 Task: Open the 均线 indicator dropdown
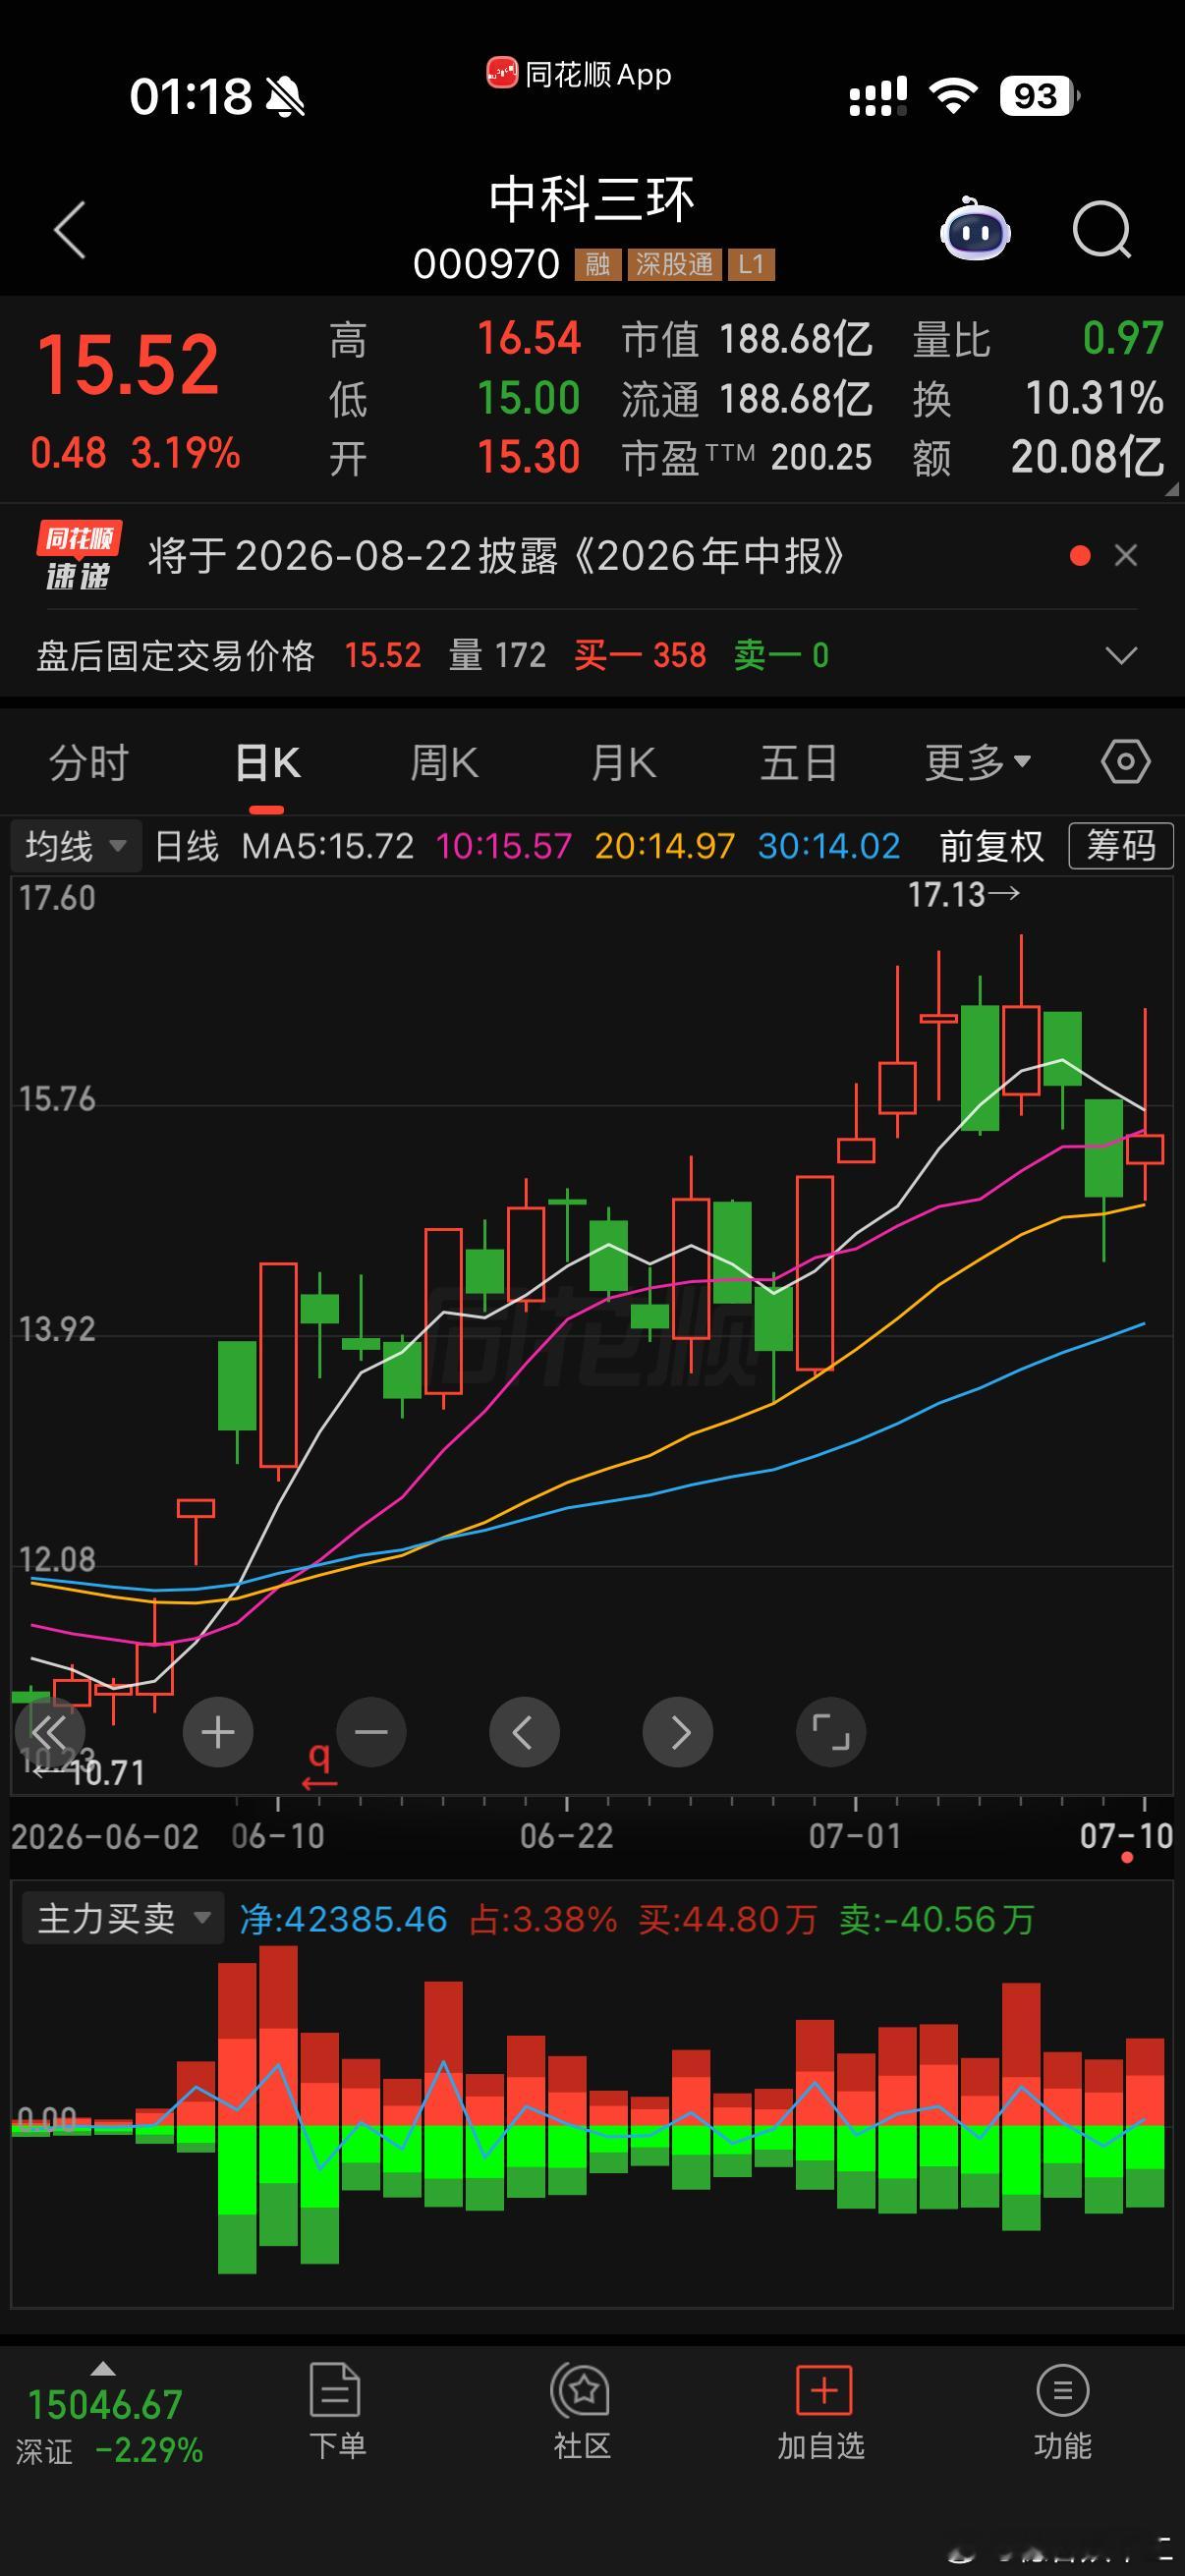point(76,846)
